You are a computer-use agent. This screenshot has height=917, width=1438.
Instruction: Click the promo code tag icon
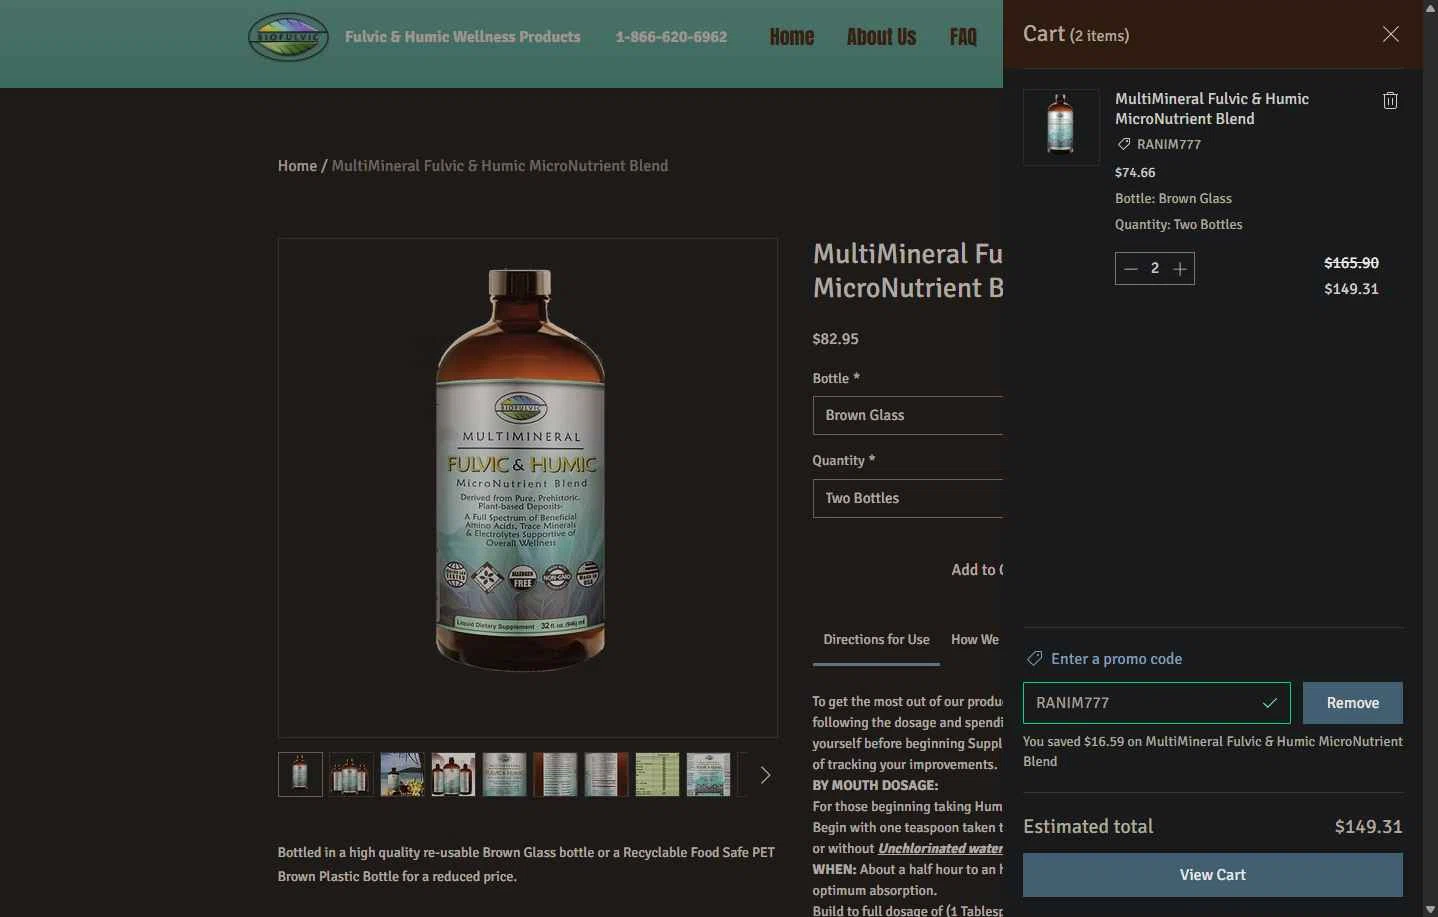pos(1034,658)
